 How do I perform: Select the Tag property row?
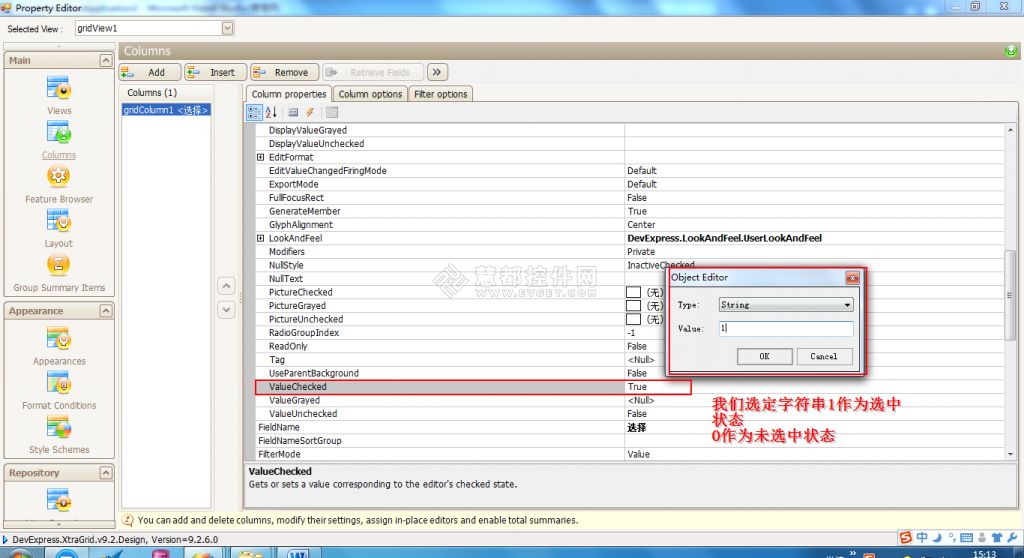pyautogui.click(x=630, y=360)
